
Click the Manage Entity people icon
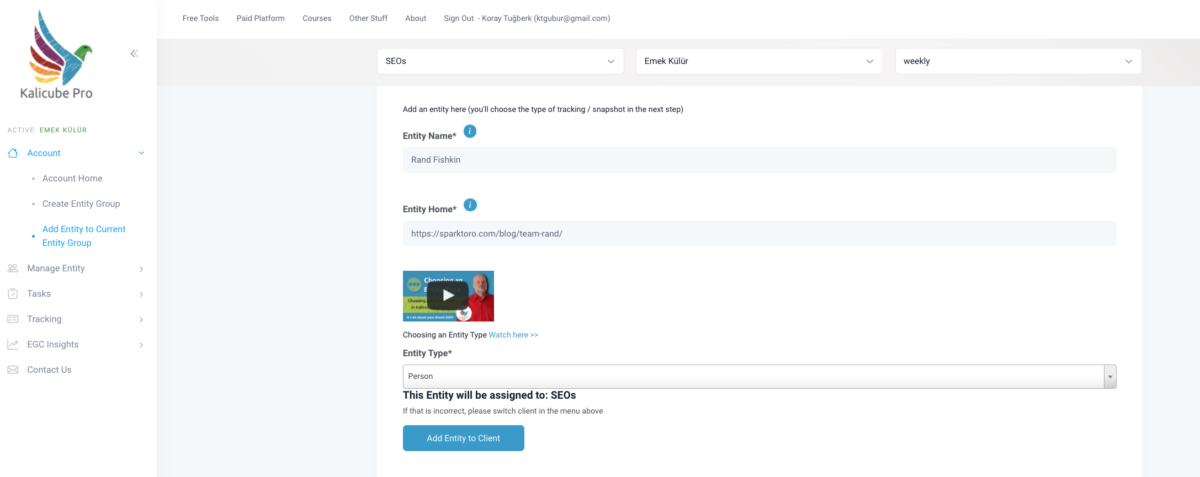13,268
